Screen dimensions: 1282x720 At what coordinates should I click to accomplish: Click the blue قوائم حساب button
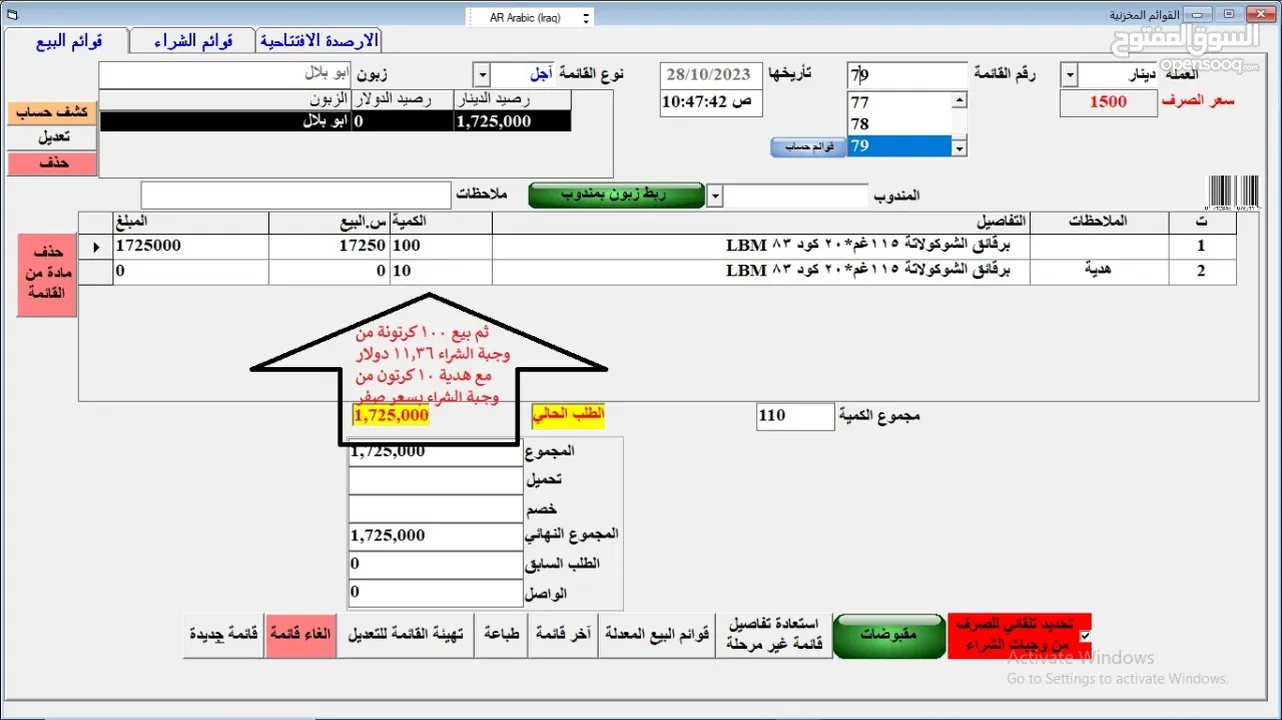(808, 147)
